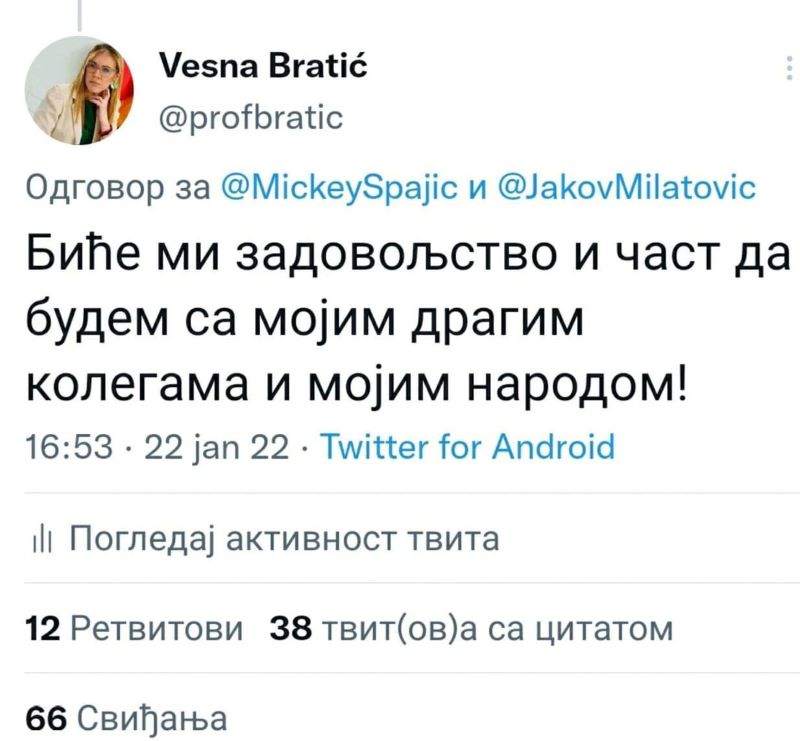This screenshot has width=800, height=741.
Task: Click the 16:53 · 22 jan 22 timestamp
Action: 157,447
